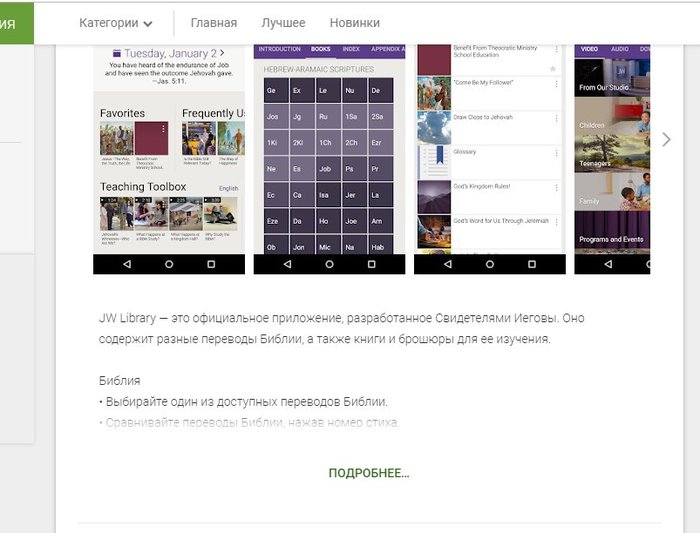700x533 pixels.
Task: Click the home circle in first screenshot
Action: (169, 264)
